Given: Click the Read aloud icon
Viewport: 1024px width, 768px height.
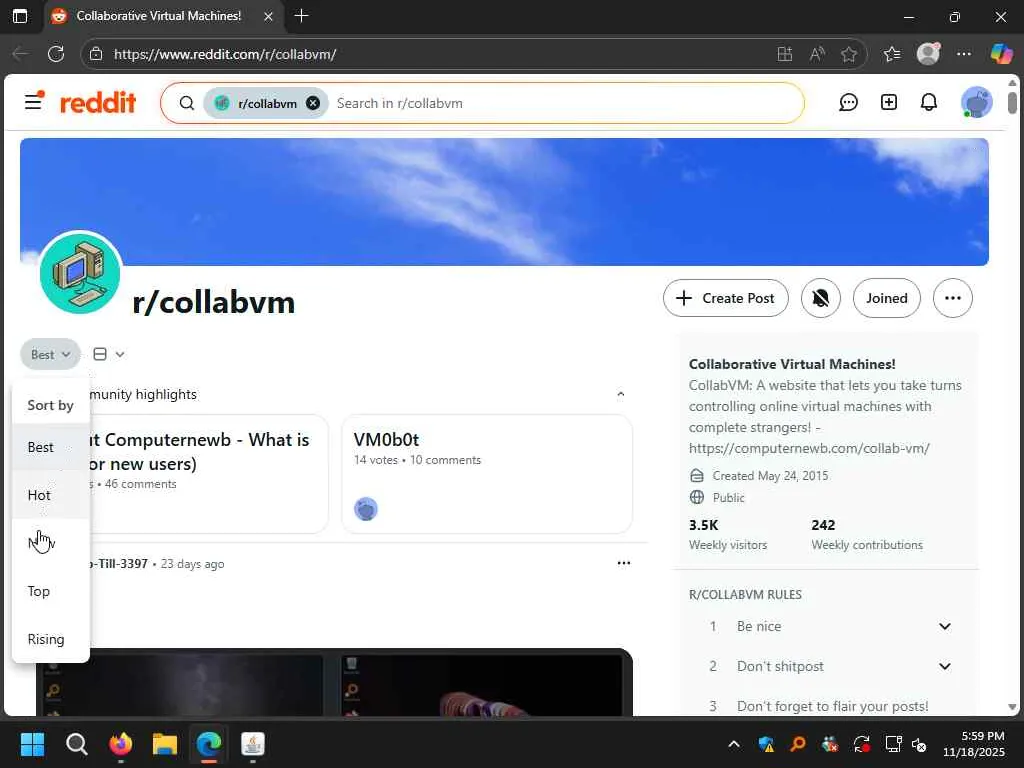Looking at the screenshot, I should pyautogui.click(x=816, y=54).
